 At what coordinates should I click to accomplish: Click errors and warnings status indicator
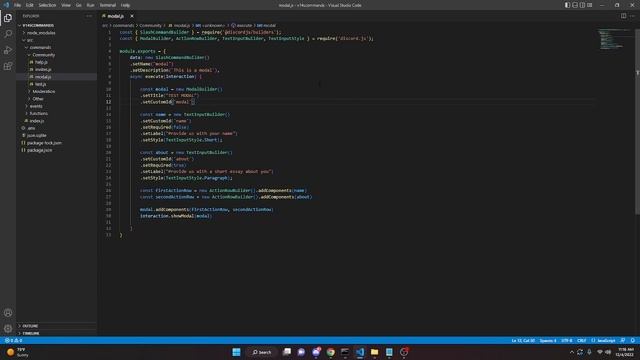tap(13, 340)
